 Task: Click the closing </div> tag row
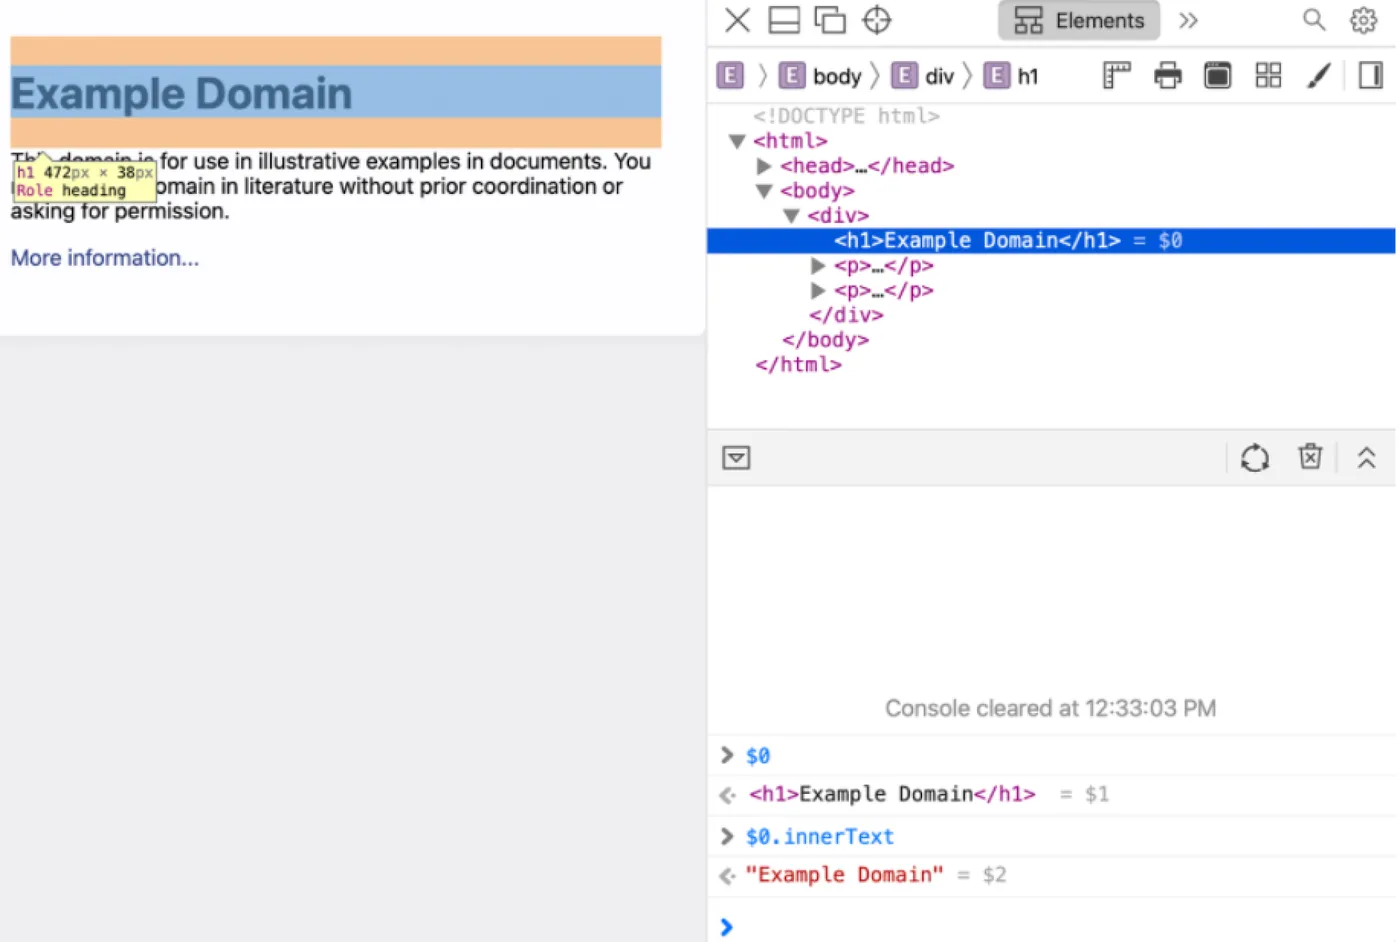(846, 315)
